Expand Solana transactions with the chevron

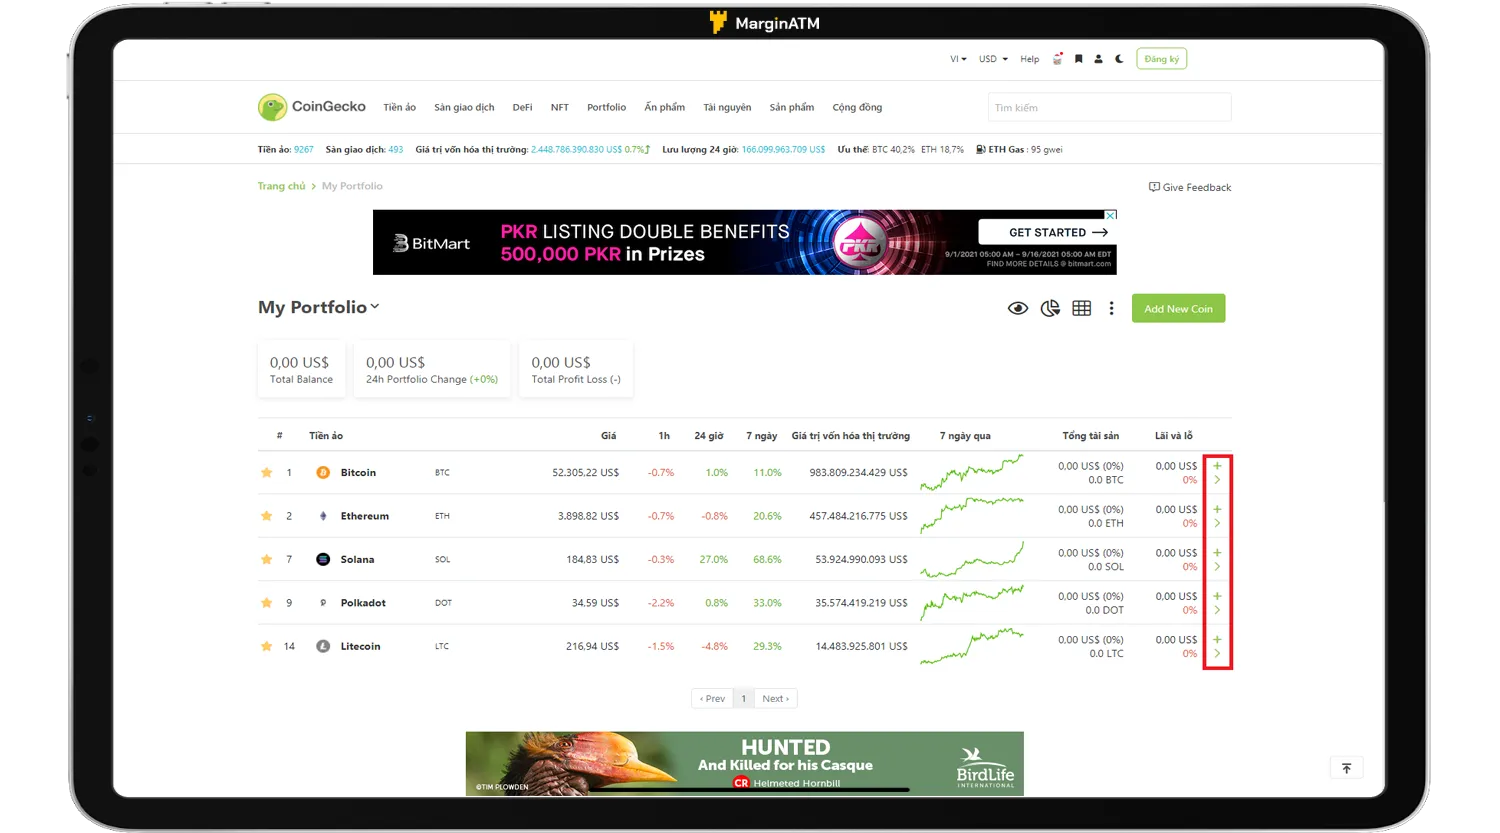(1217, 567)
